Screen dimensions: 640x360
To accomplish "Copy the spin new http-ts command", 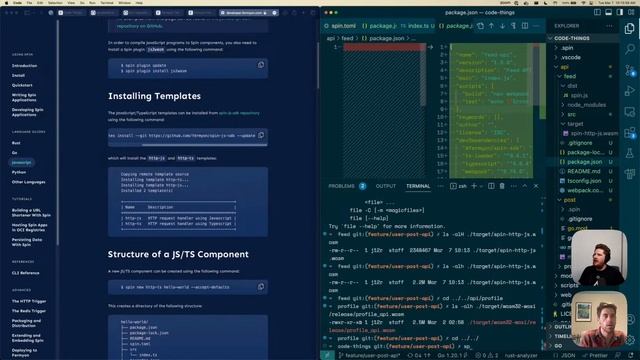I will pyautogui.click(x=261, y=287).
